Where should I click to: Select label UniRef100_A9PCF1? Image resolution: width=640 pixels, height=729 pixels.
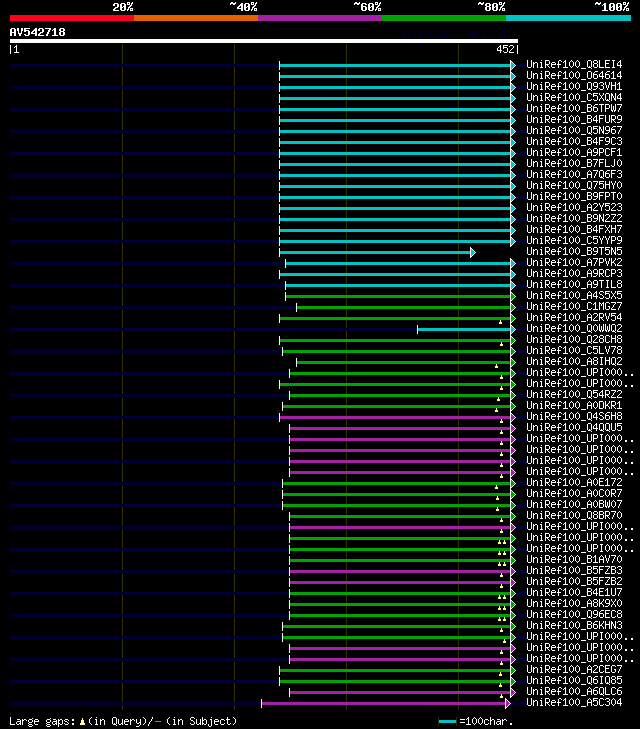pos(574,152)
